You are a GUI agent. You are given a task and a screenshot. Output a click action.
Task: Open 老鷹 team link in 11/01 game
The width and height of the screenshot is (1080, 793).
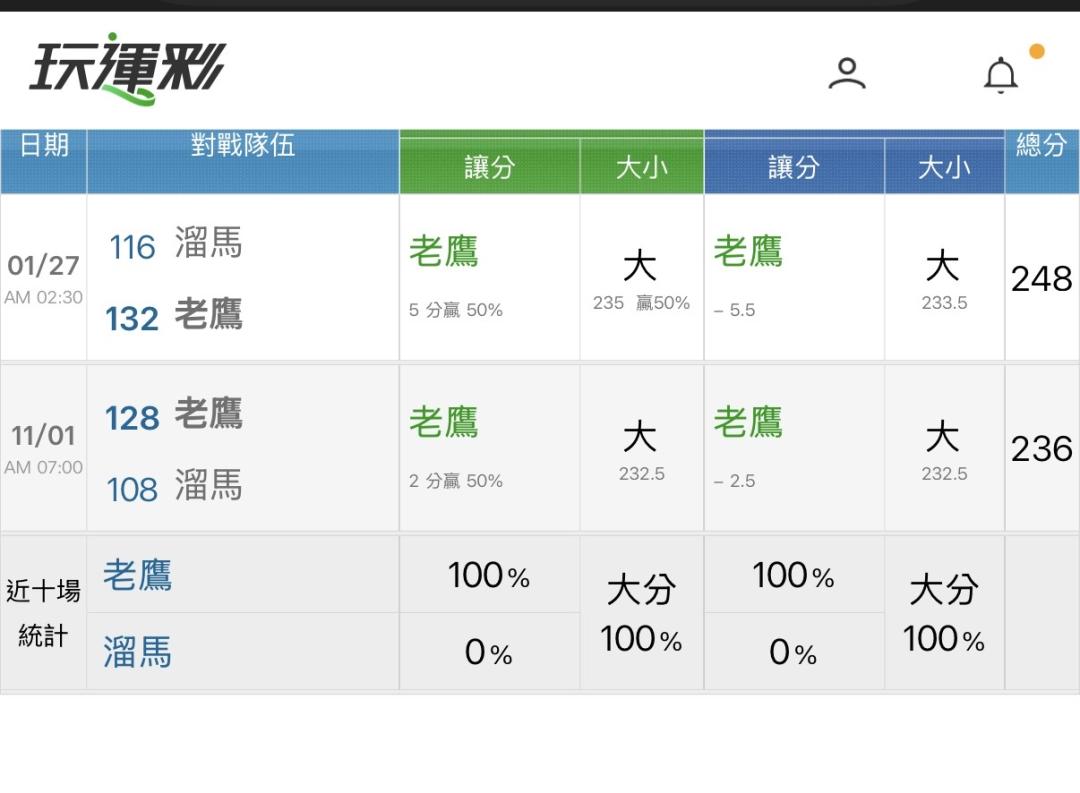pos(208,414)
